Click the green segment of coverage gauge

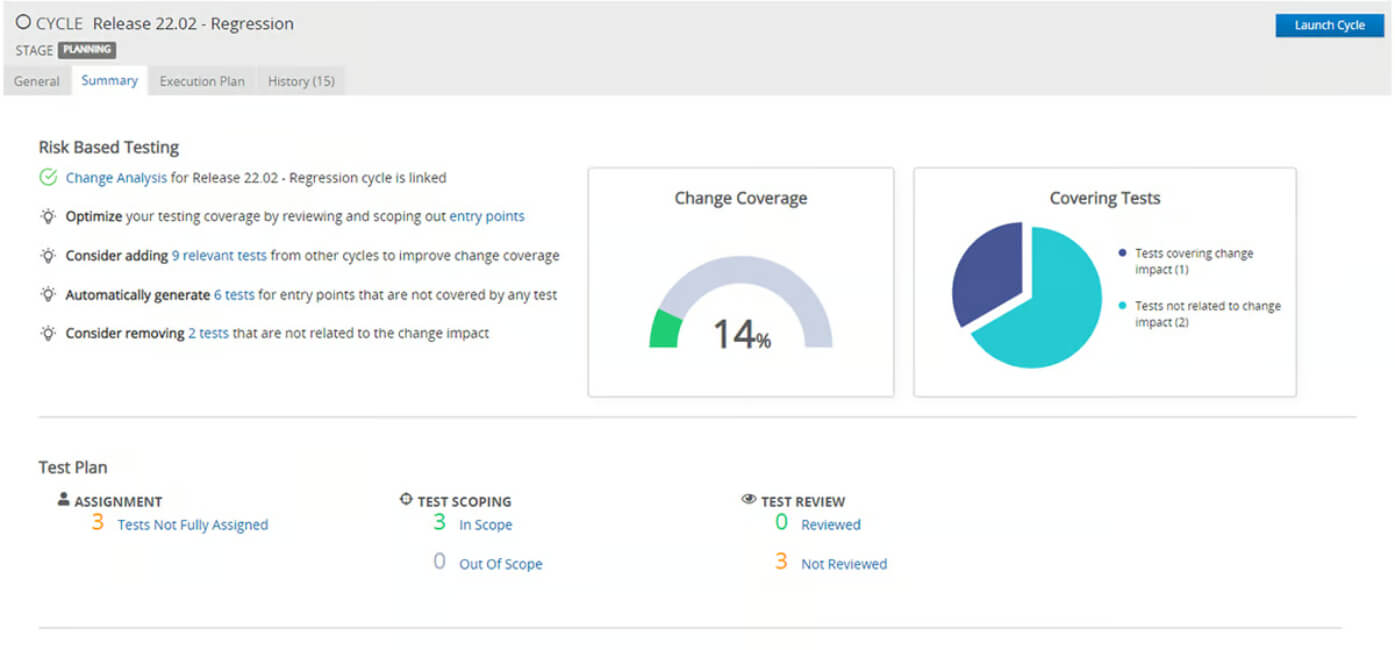coord(665,329)
